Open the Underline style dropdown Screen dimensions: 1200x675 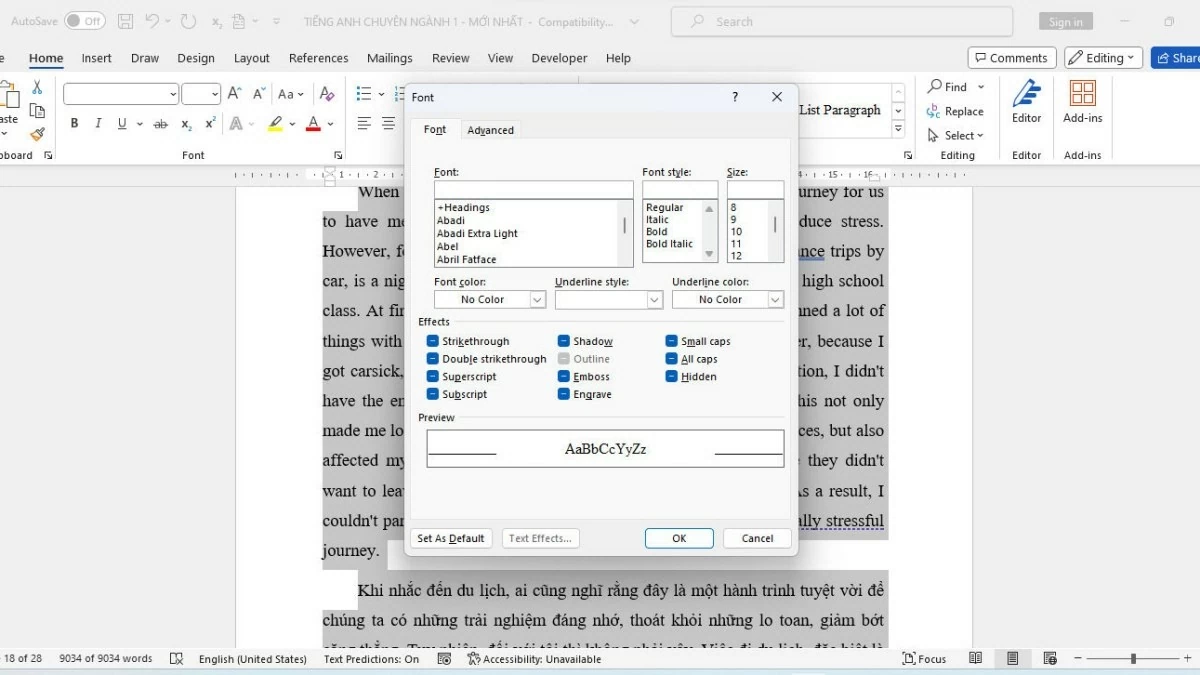pyautogui.click(x=654, y=299)
